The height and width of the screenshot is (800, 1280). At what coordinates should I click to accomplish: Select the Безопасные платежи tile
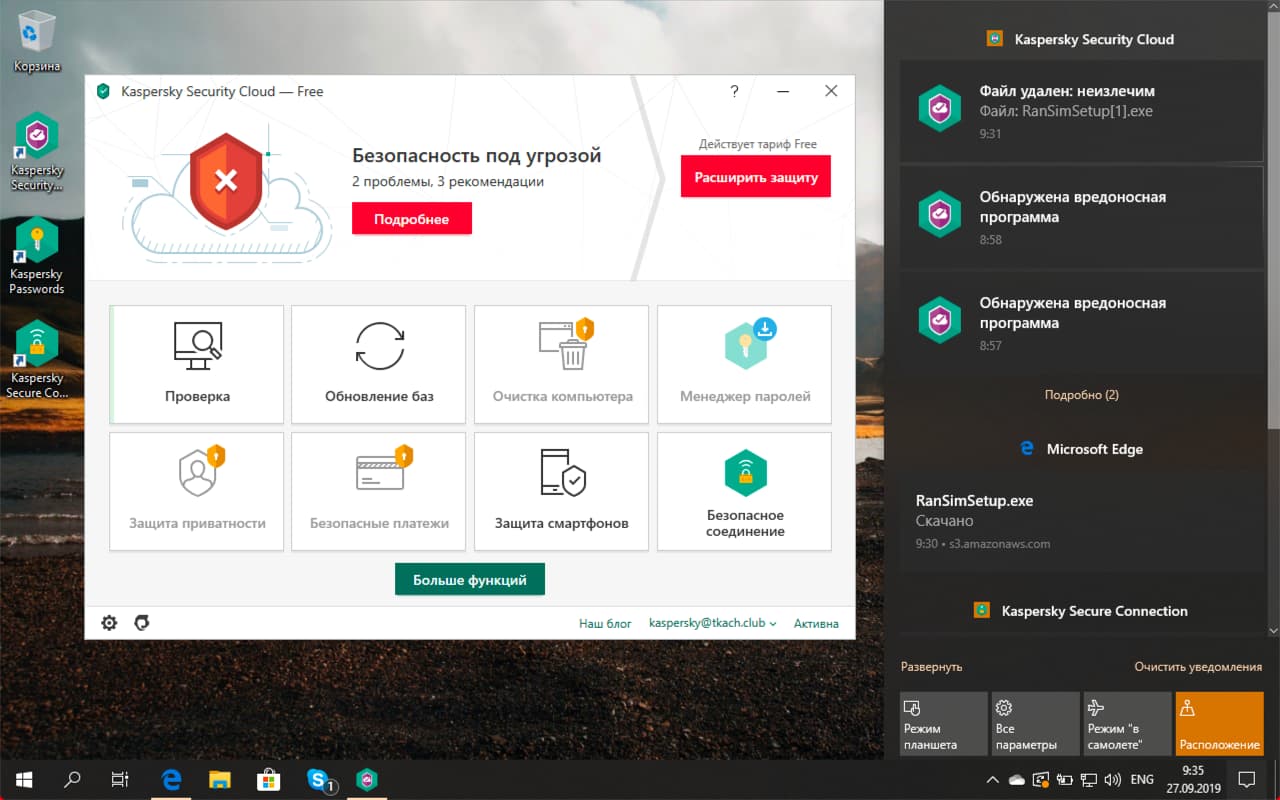pos(378,491)
